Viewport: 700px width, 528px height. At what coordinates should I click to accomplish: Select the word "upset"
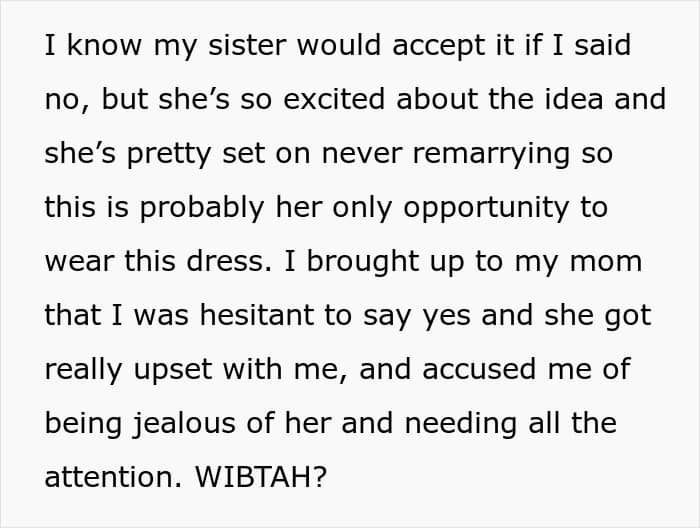173,372
